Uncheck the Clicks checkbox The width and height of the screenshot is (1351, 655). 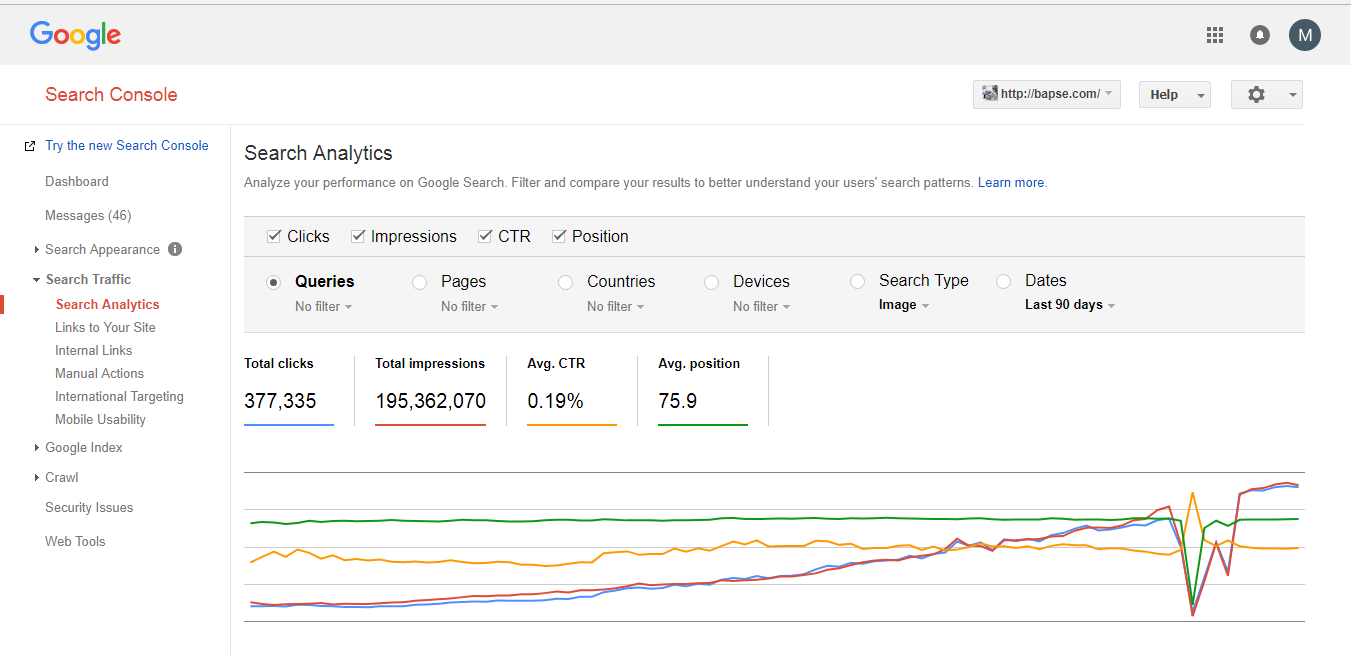(274, 237)
